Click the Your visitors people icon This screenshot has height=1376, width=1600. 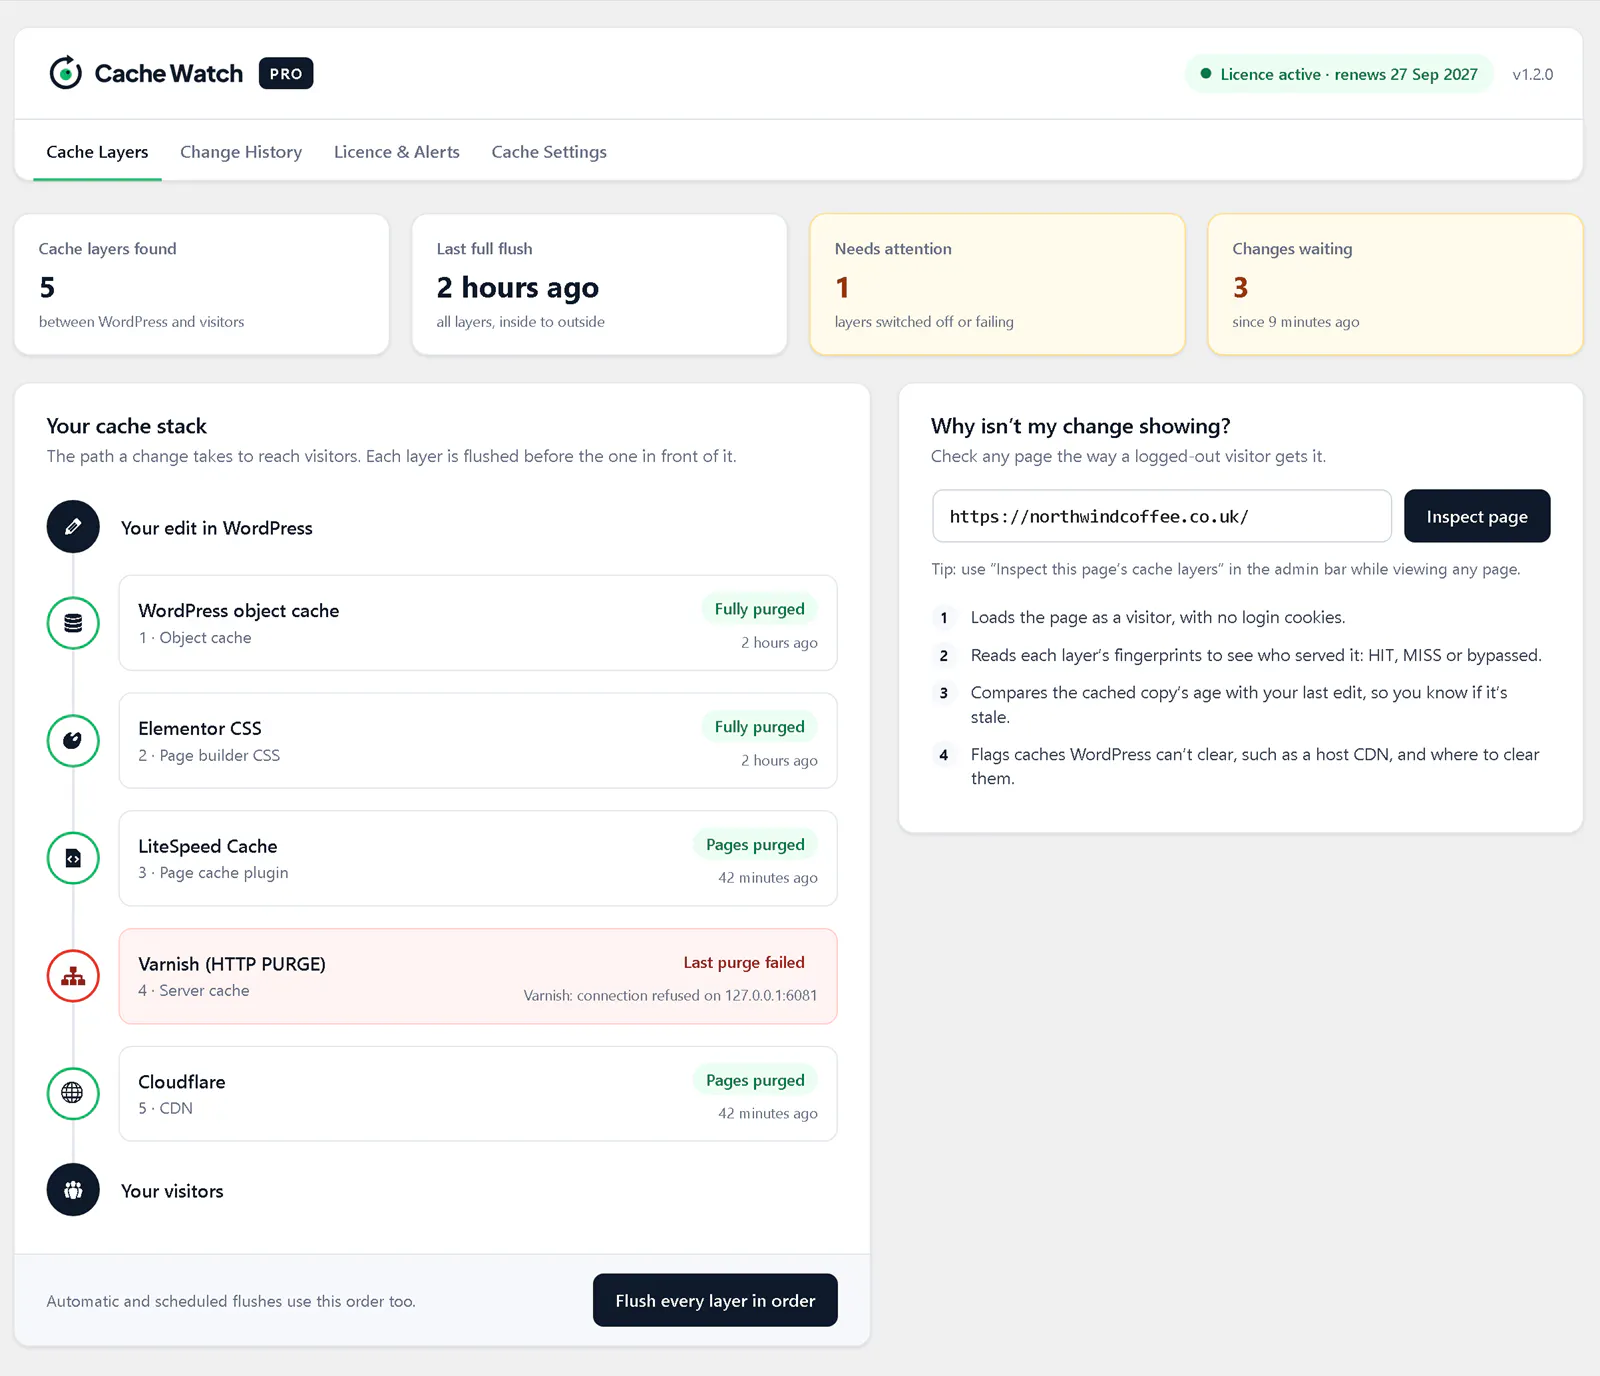point(73,1190)
